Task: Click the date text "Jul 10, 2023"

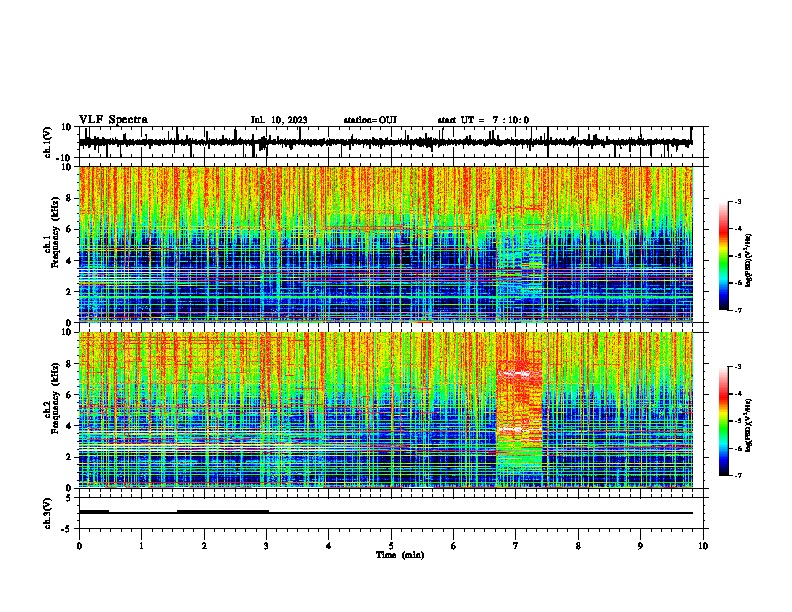Action: click(279, 120)
